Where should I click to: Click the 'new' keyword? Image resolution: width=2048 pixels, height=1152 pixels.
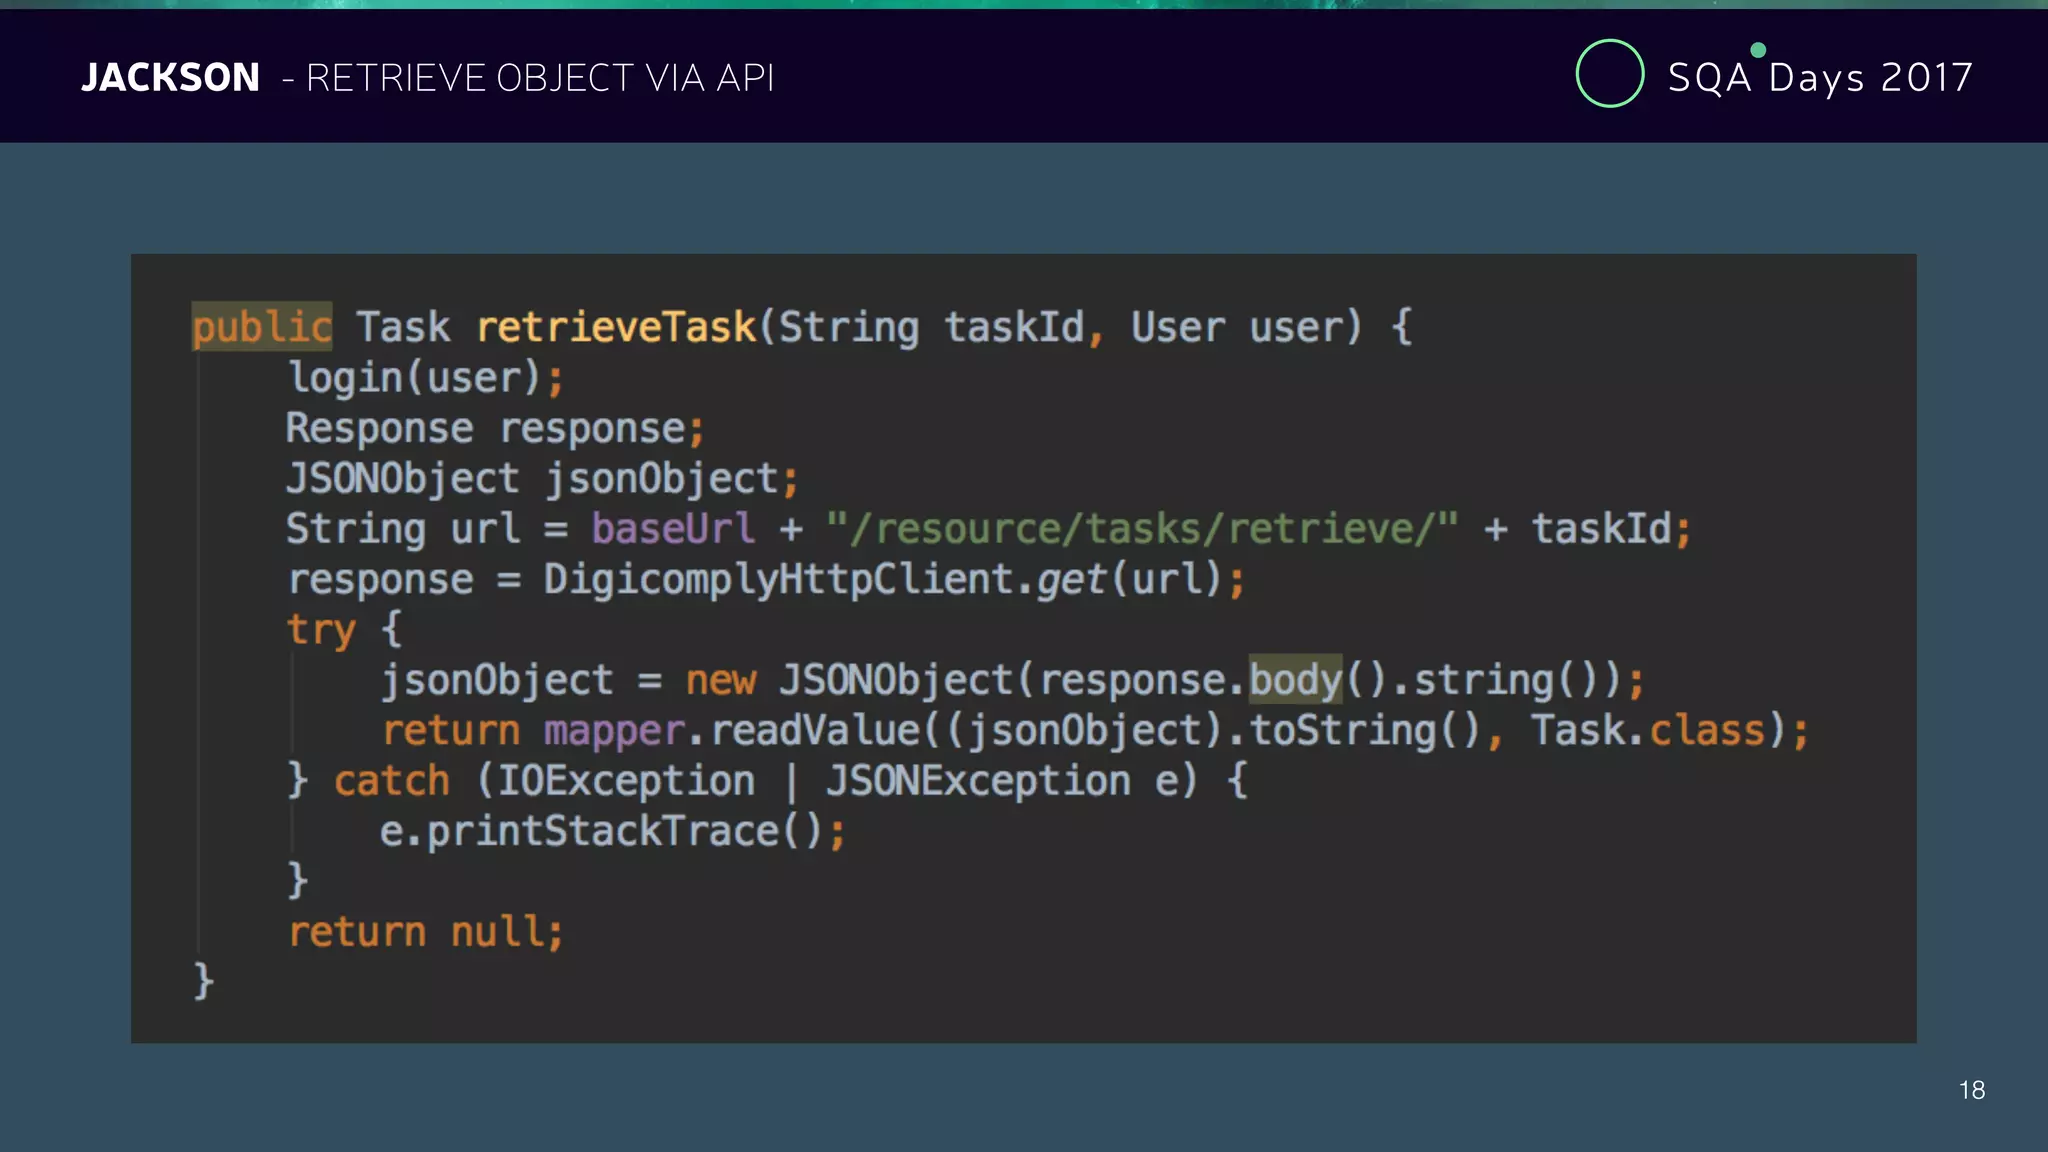pos(721,681)
